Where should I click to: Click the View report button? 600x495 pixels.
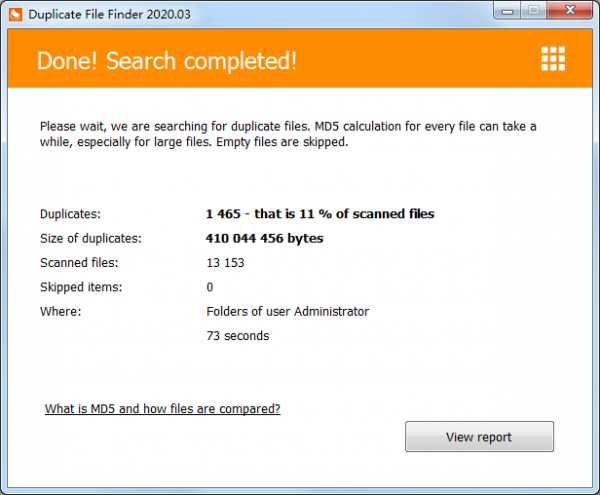coord(479,436)
